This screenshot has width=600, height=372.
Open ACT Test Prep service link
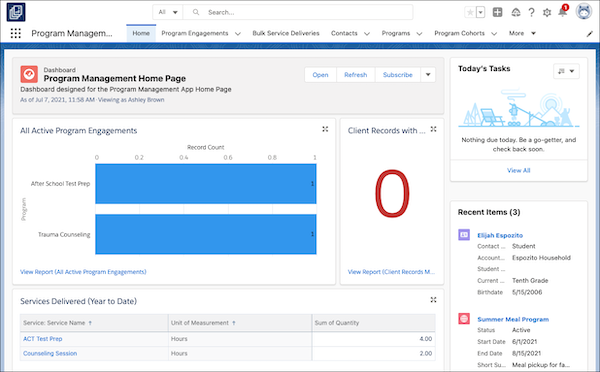click(42, 339)
